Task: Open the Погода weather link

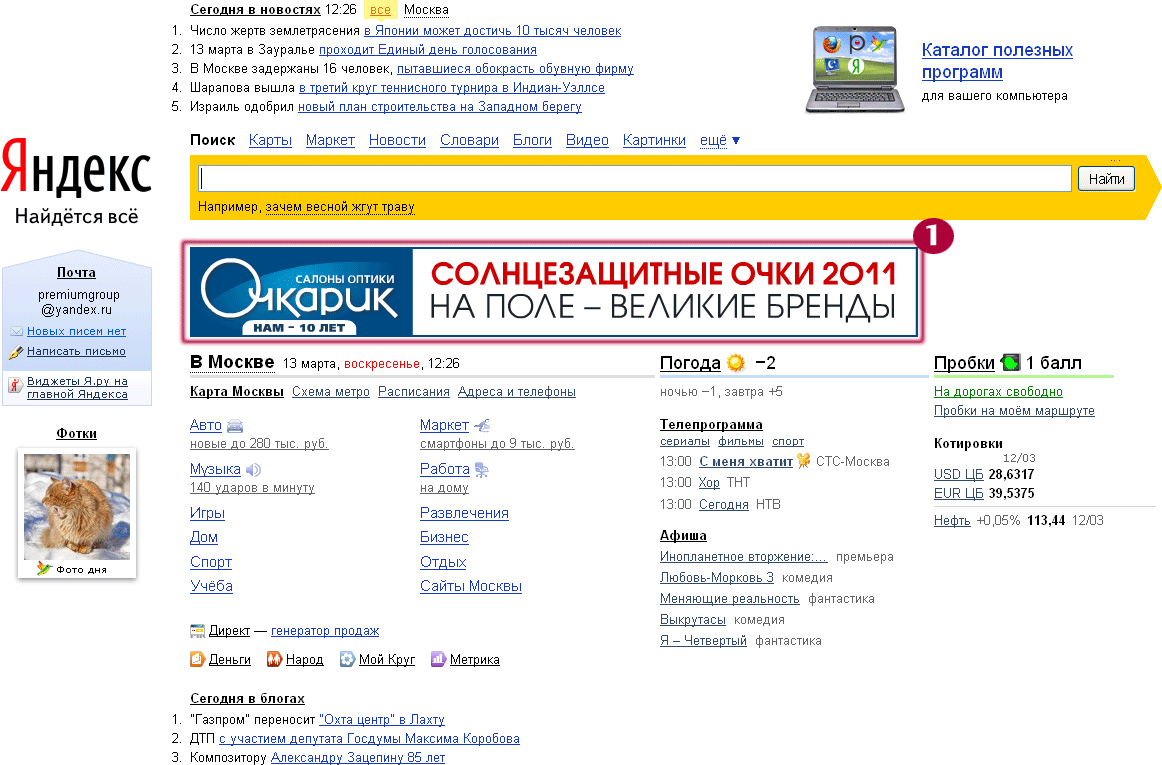Action: pyautogui.click(x=690, y=363)
